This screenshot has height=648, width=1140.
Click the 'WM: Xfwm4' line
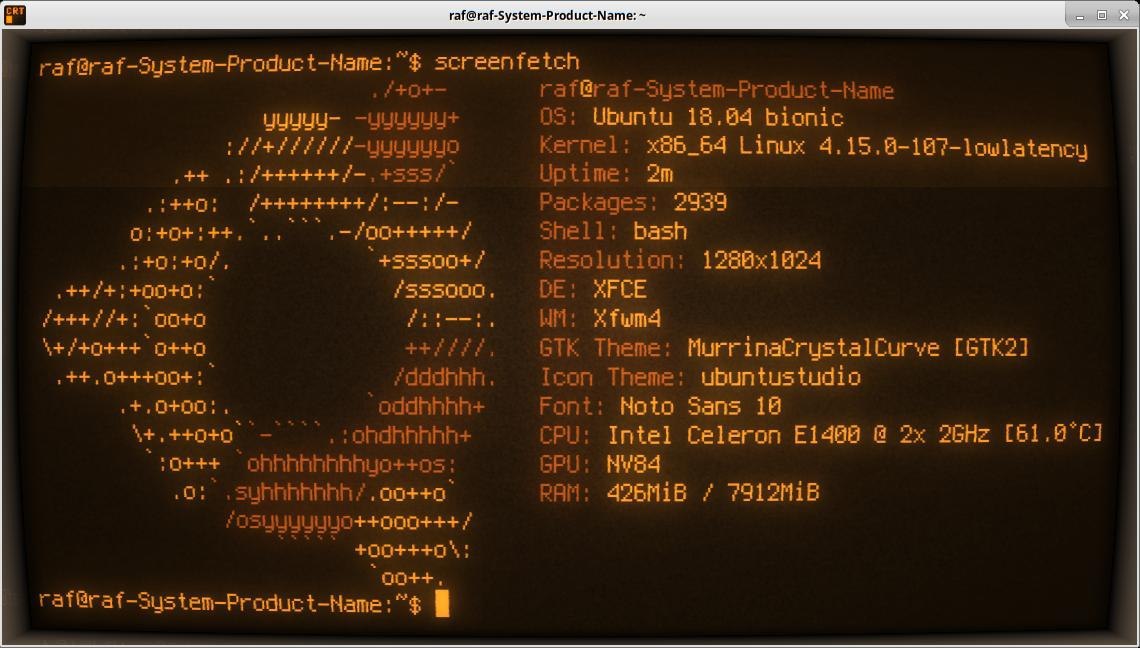click(x=600, y=319)
